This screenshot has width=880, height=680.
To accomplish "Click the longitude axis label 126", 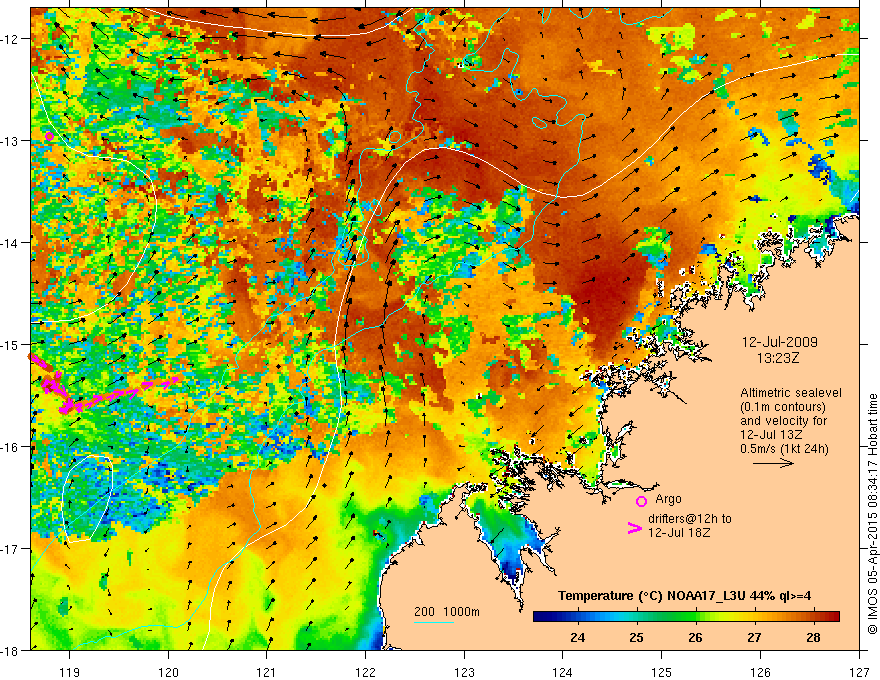I will click(x=760, y=672).
